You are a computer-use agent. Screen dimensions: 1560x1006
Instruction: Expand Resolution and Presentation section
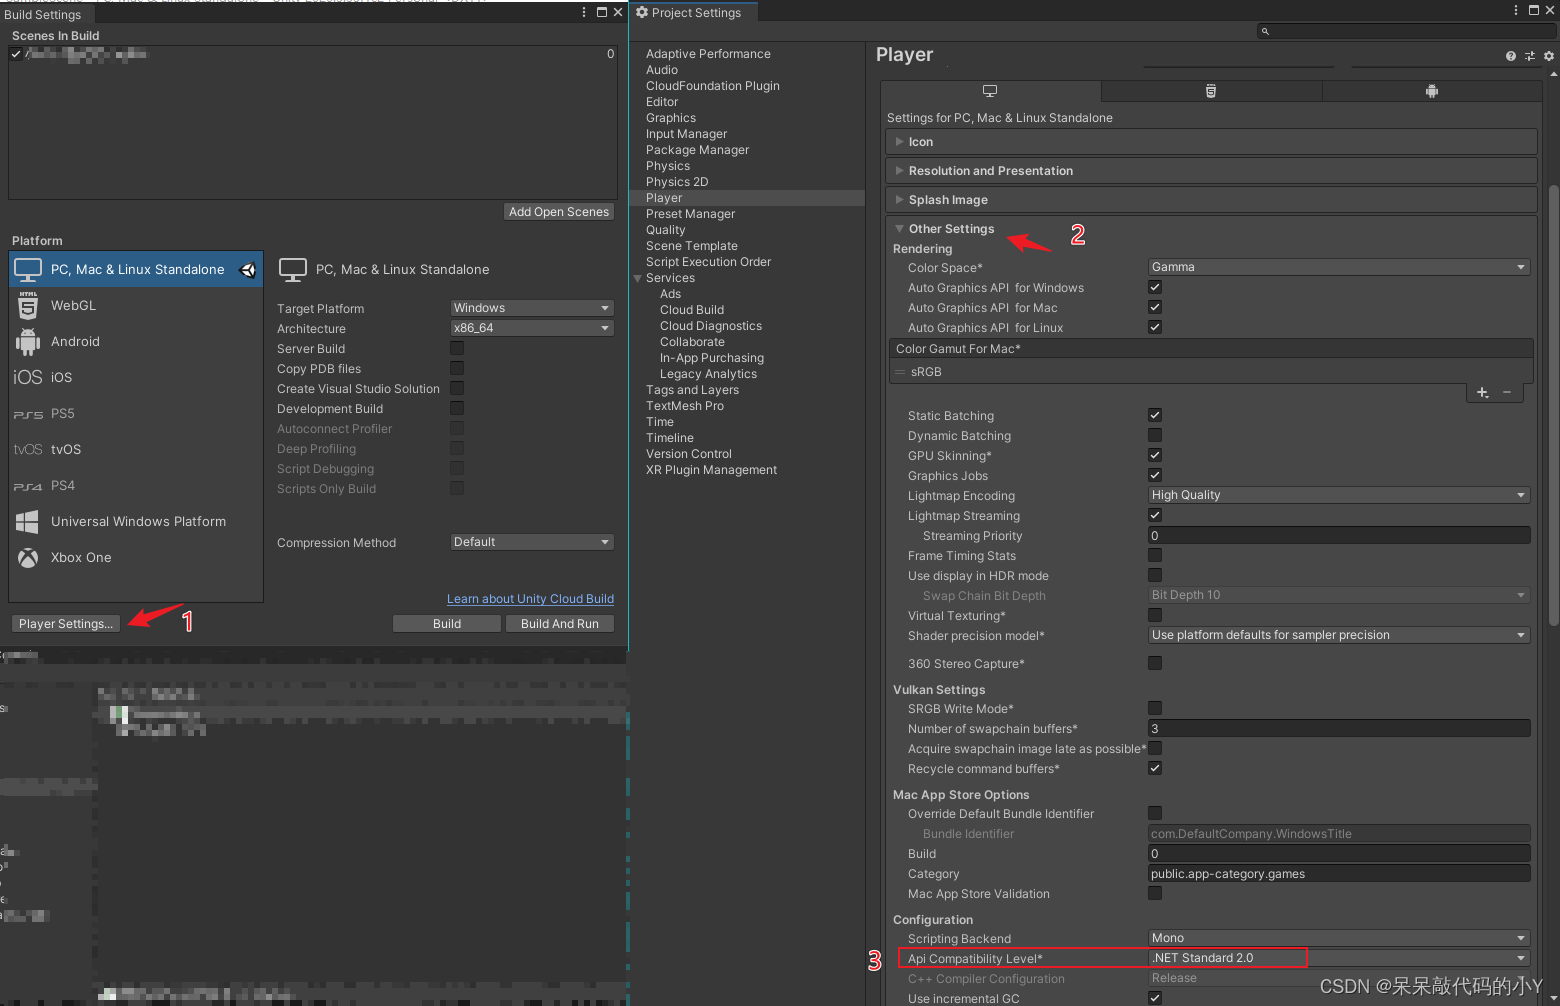click(1211, 171)
